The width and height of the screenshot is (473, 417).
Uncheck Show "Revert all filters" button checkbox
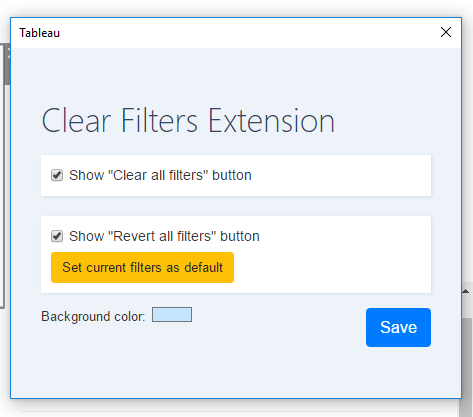[57, 236]
